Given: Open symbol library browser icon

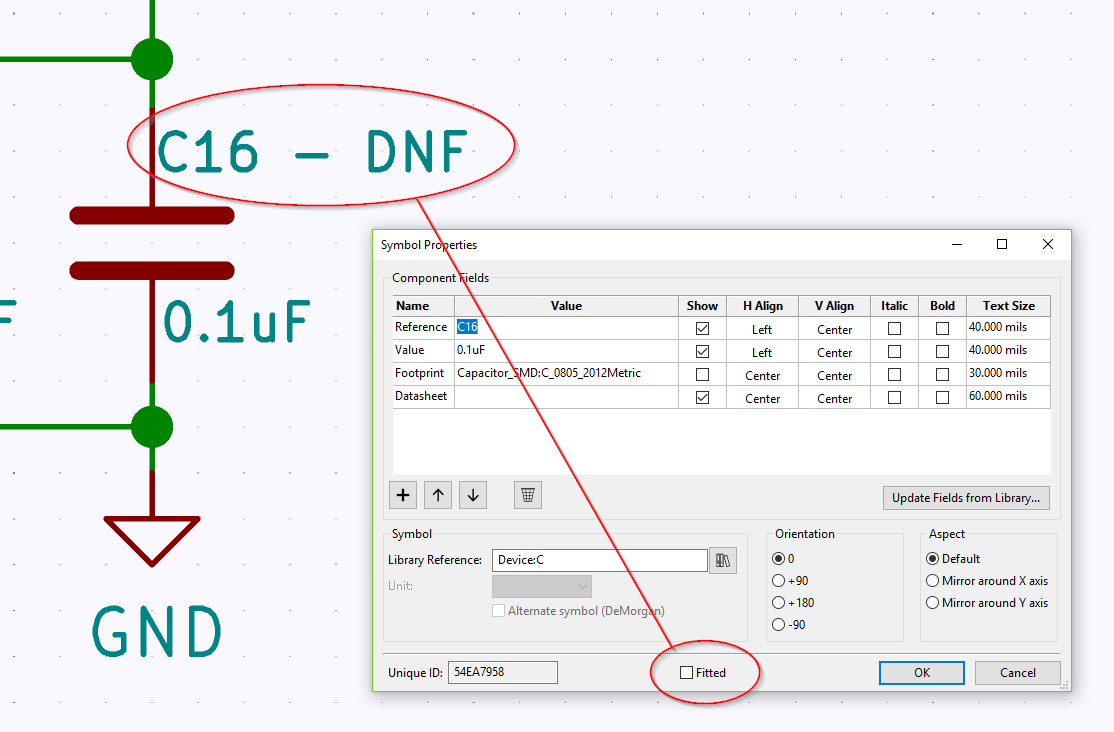Looking at the screenshot, I should coord(722,560).
